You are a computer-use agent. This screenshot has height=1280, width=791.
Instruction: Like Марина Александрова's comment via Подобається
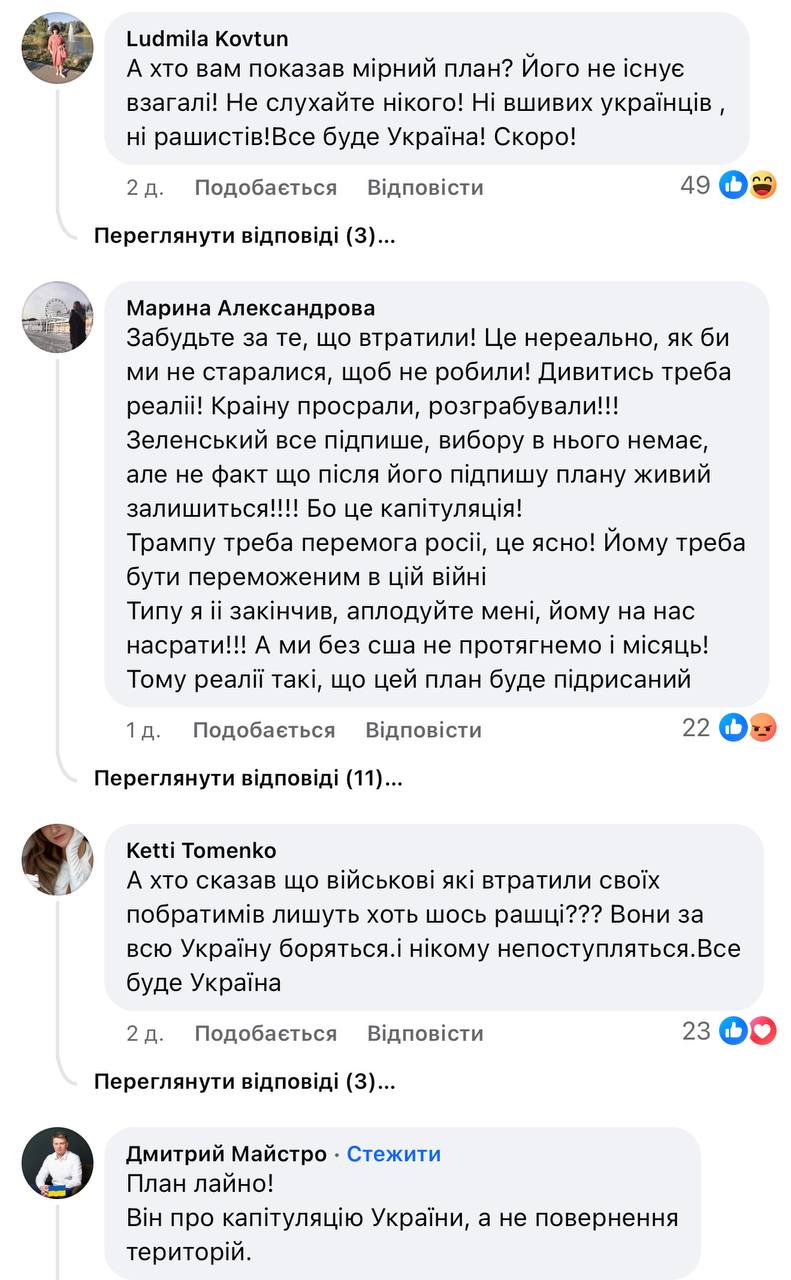click(266, 730)
